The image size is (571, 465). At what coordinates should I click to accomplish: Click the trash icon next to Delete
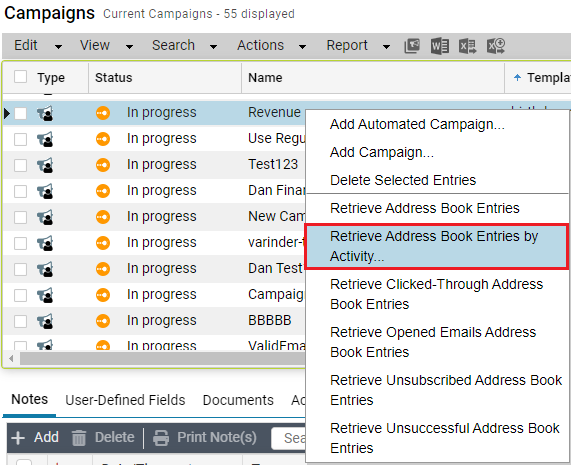(79, 437)
